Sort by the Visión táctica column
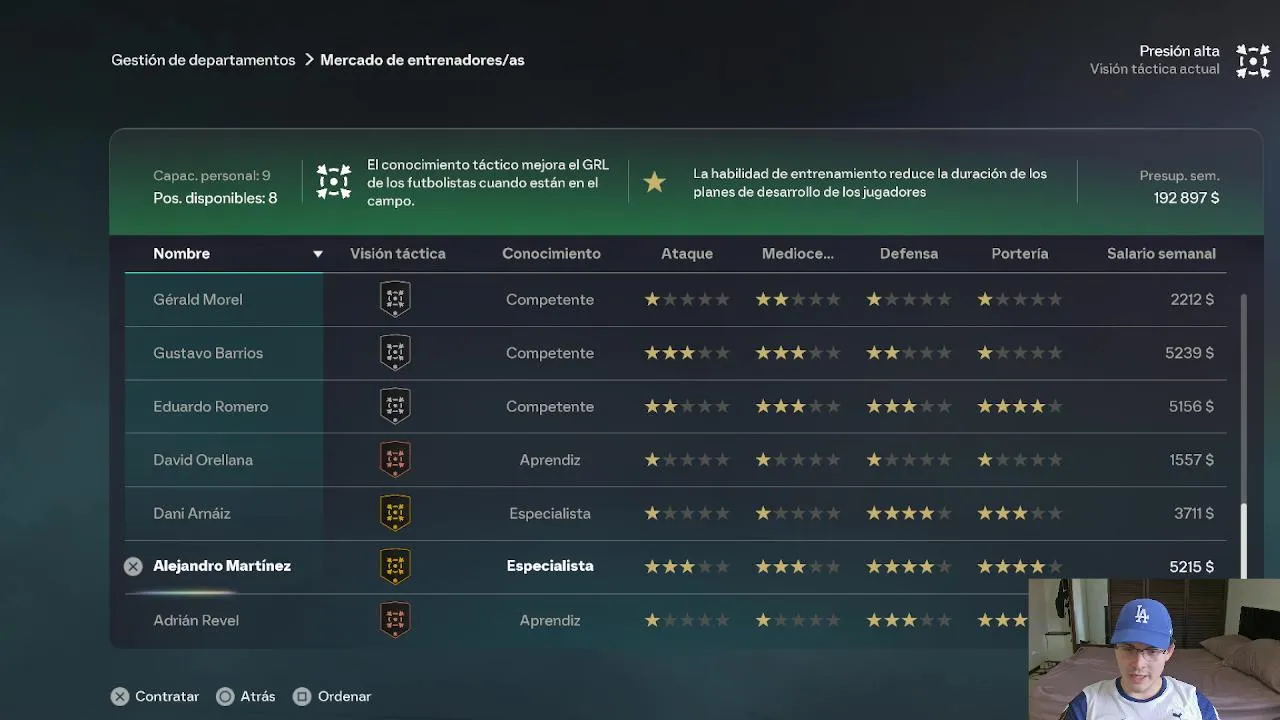1280x720 pixels. coord(398,254)
